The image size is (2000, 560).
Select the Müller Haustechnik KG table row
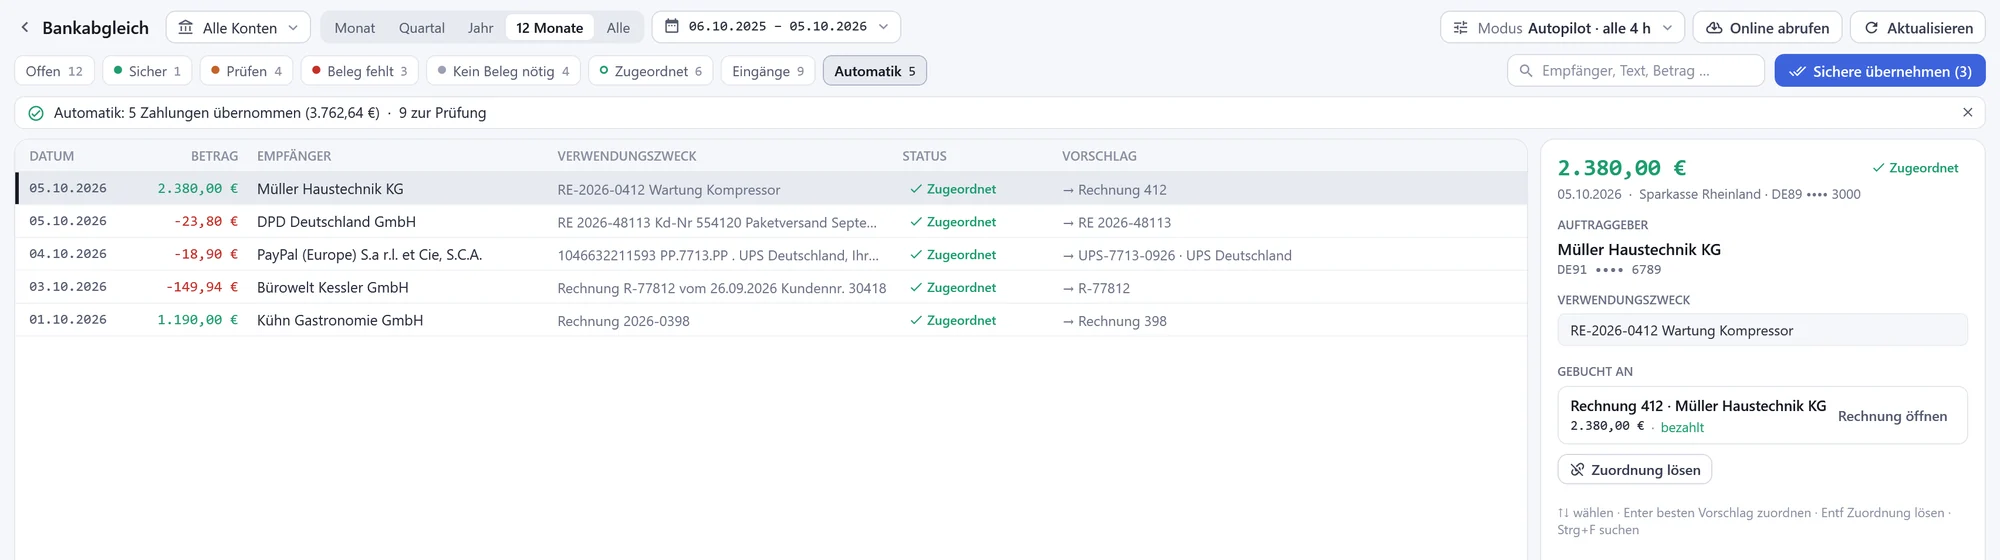tap(771, 188)
